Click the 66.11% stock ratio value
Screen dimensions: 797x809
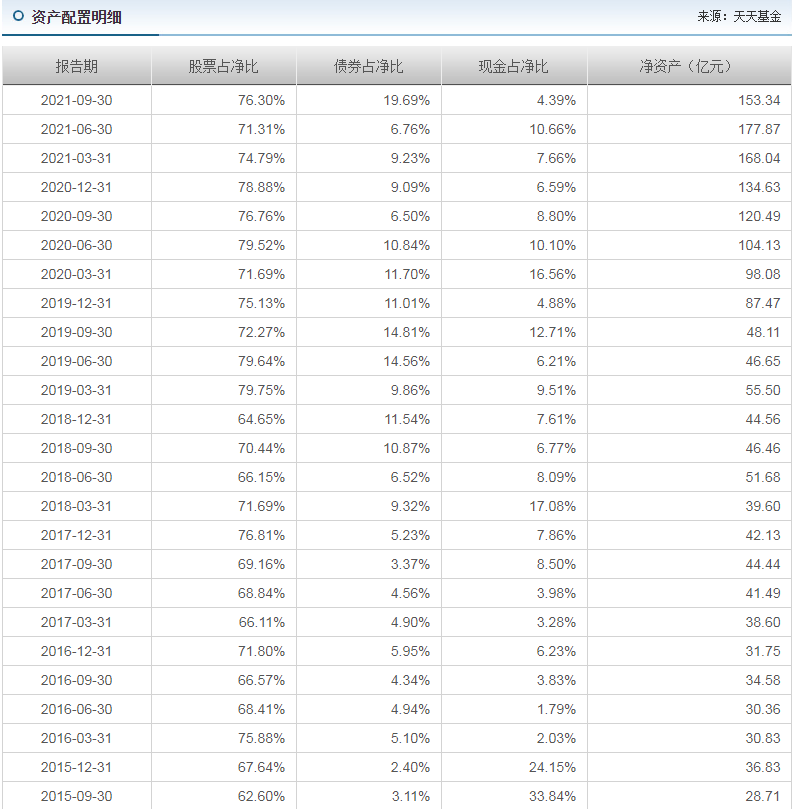coord(262,622)
